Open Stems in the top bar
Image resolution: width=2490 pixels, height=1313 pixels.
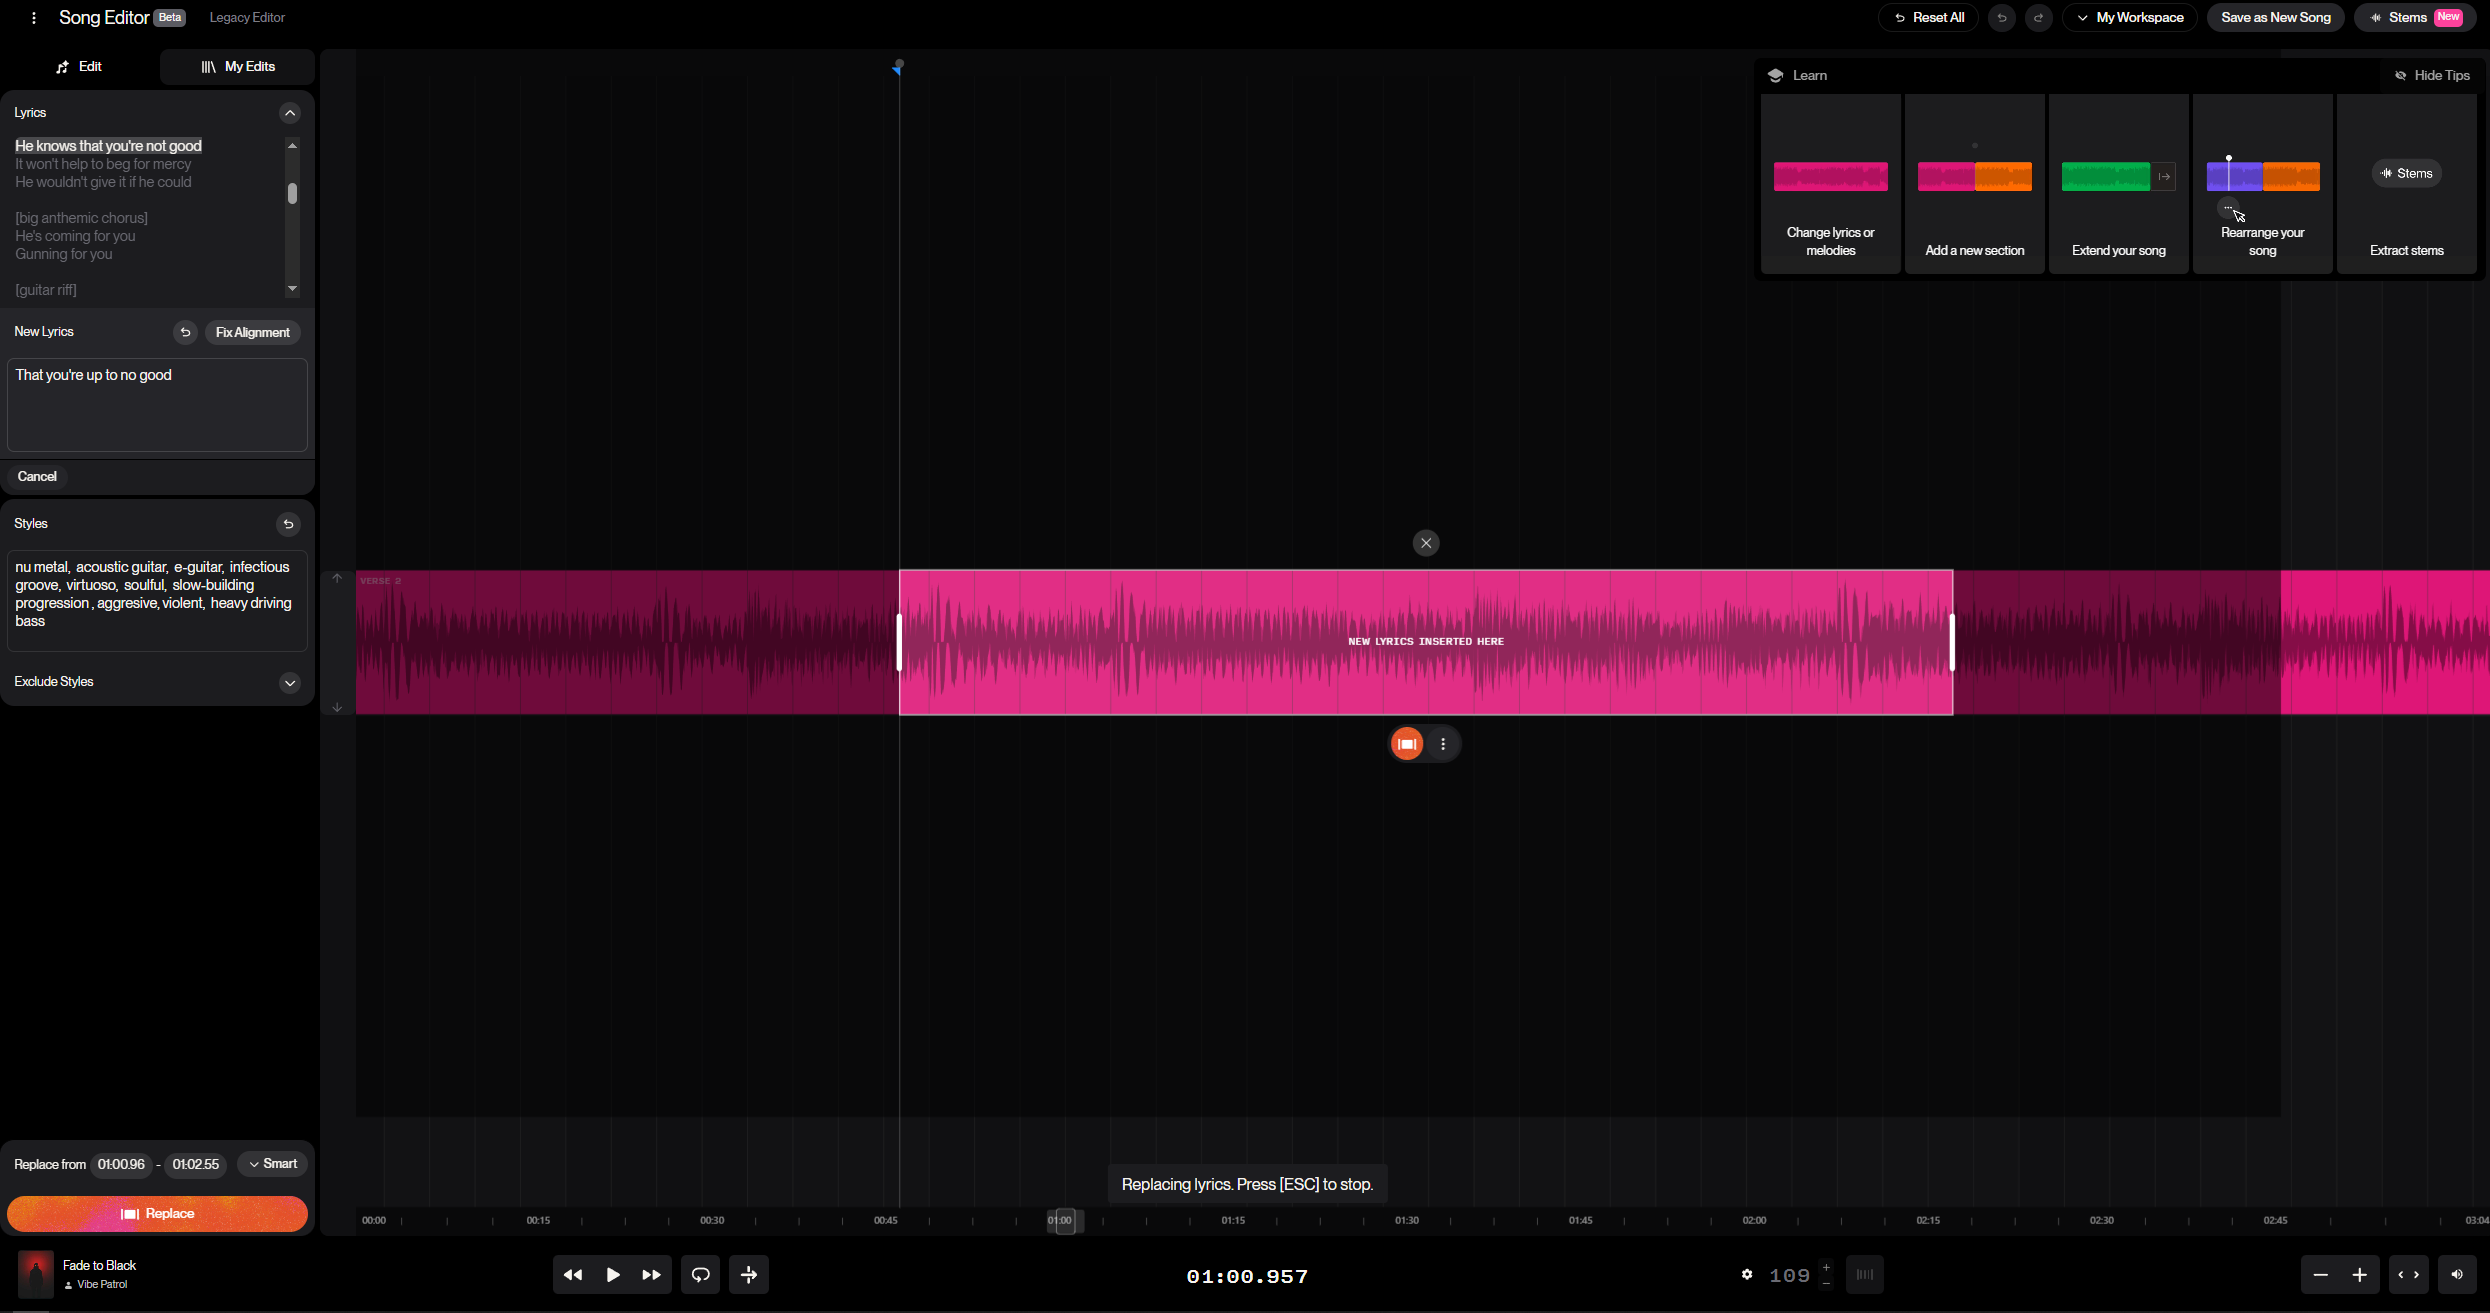click(x=2416, y=18)
